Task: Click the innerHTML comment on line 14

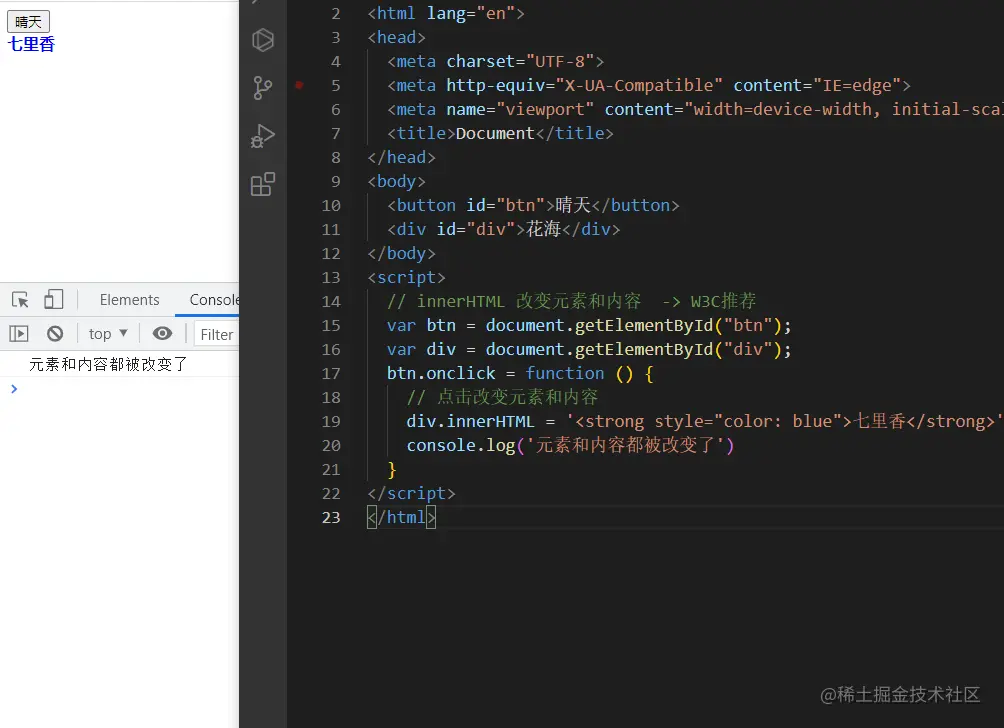Action: (x=571, y=301)
